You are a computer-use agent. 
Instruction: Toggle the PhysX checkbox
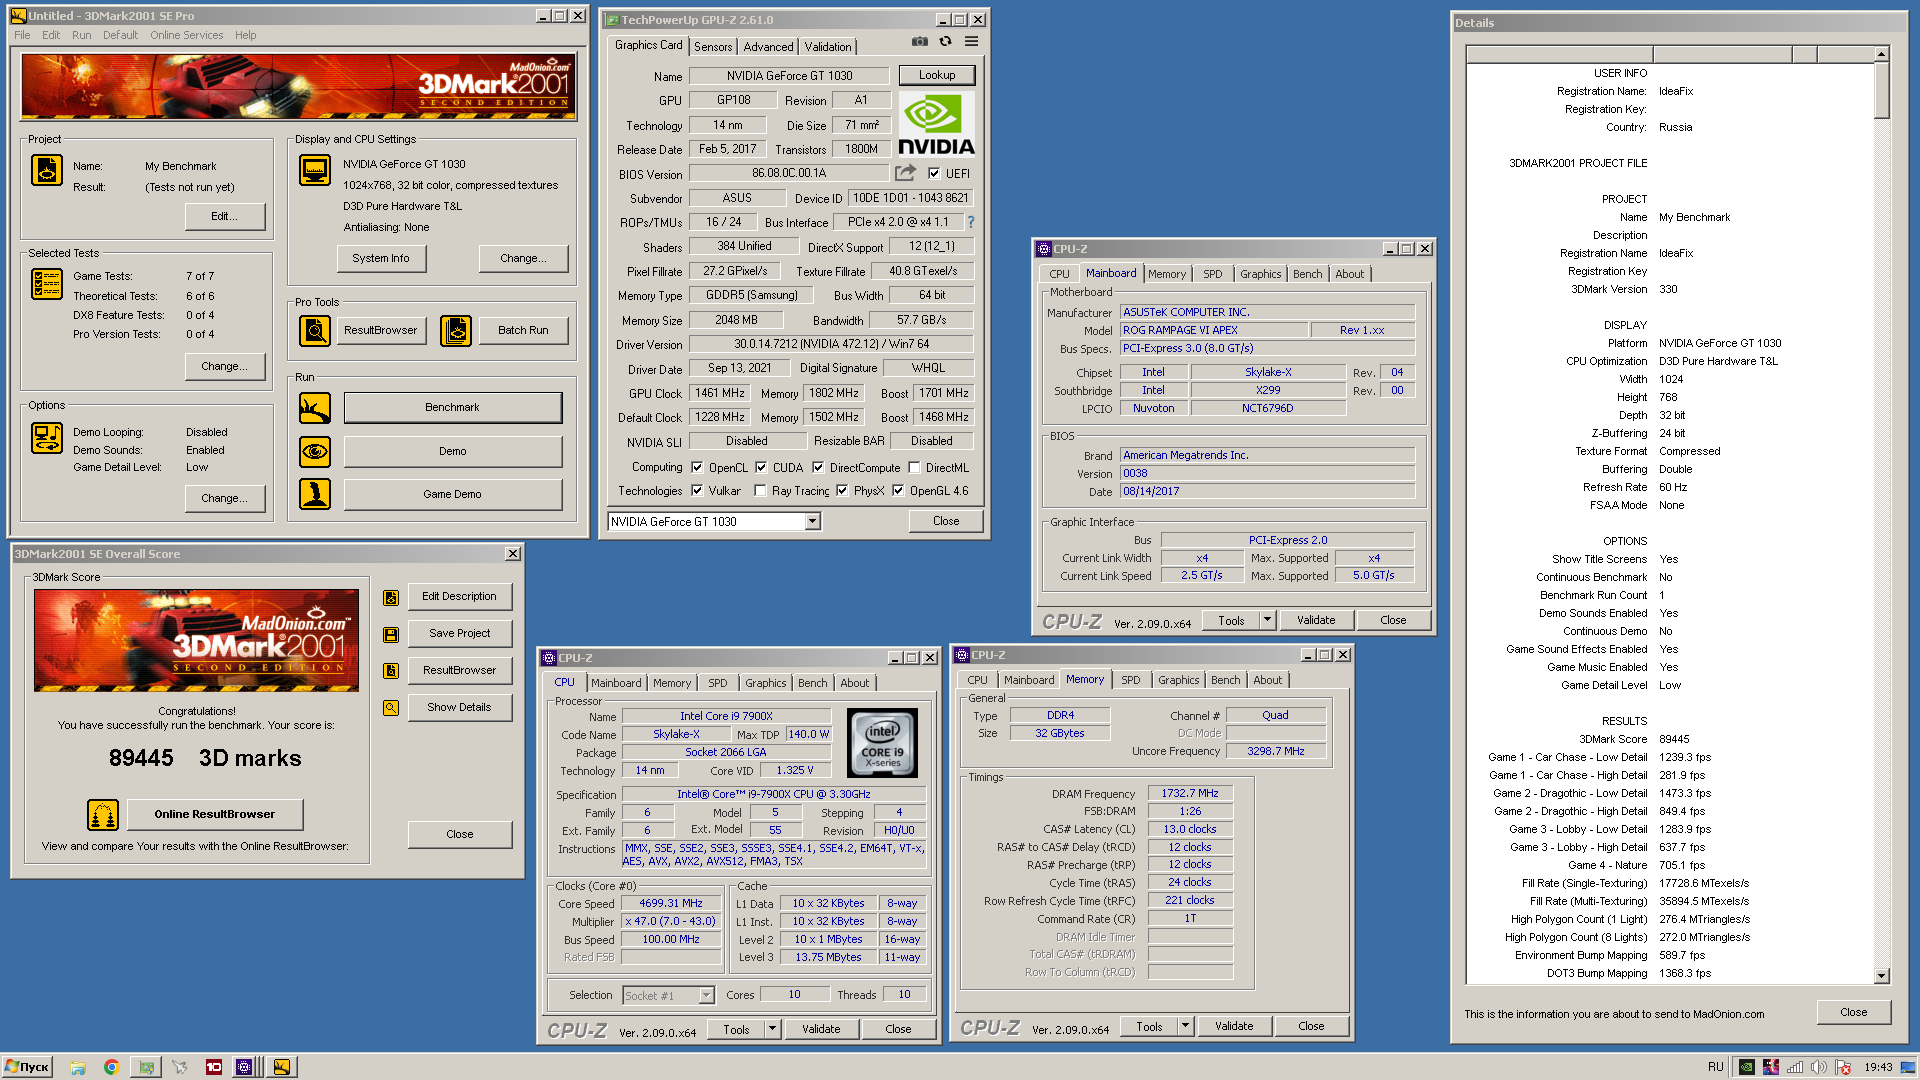(842, 490)
